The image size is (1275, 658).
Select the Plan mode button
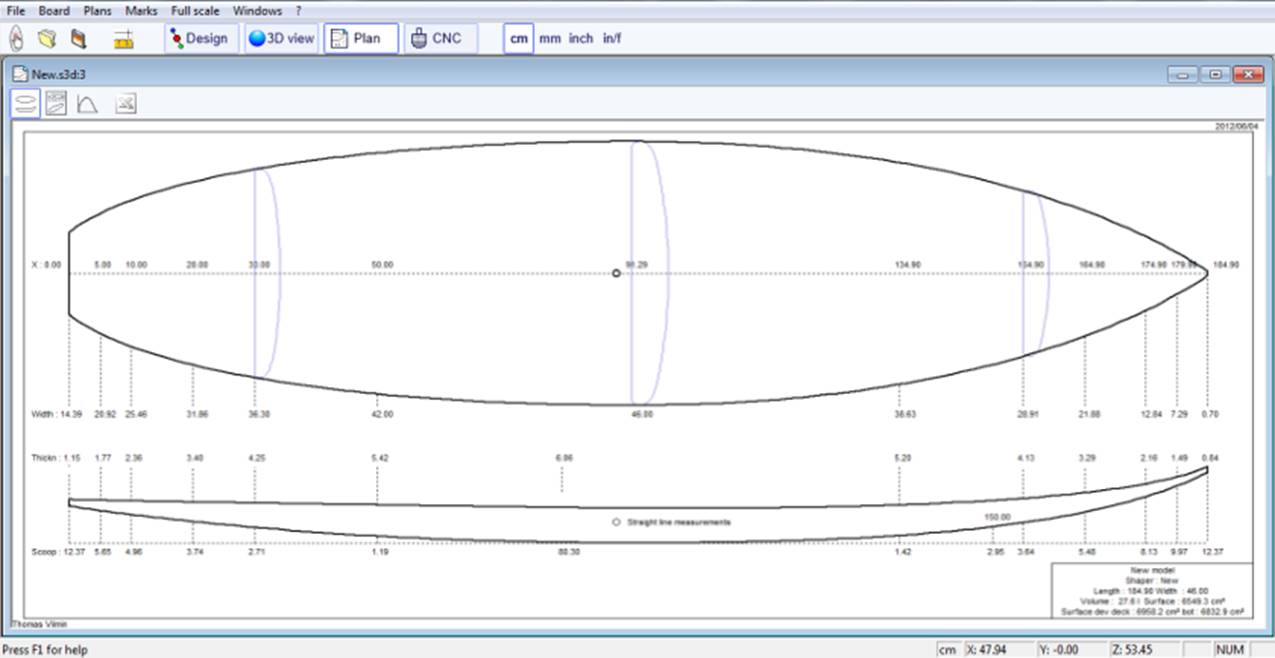[x=361, y=39]
